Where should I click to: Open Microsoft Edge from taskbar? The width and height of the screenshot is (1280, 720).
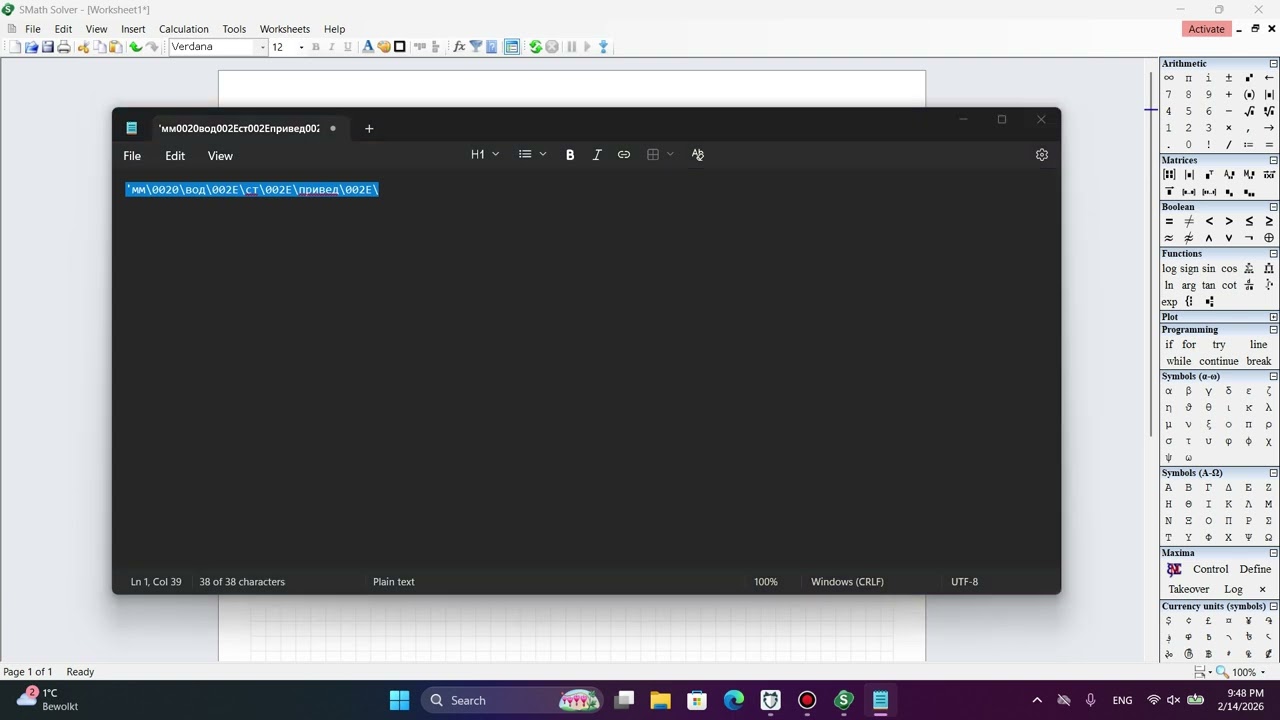click(x=734, y=700)
